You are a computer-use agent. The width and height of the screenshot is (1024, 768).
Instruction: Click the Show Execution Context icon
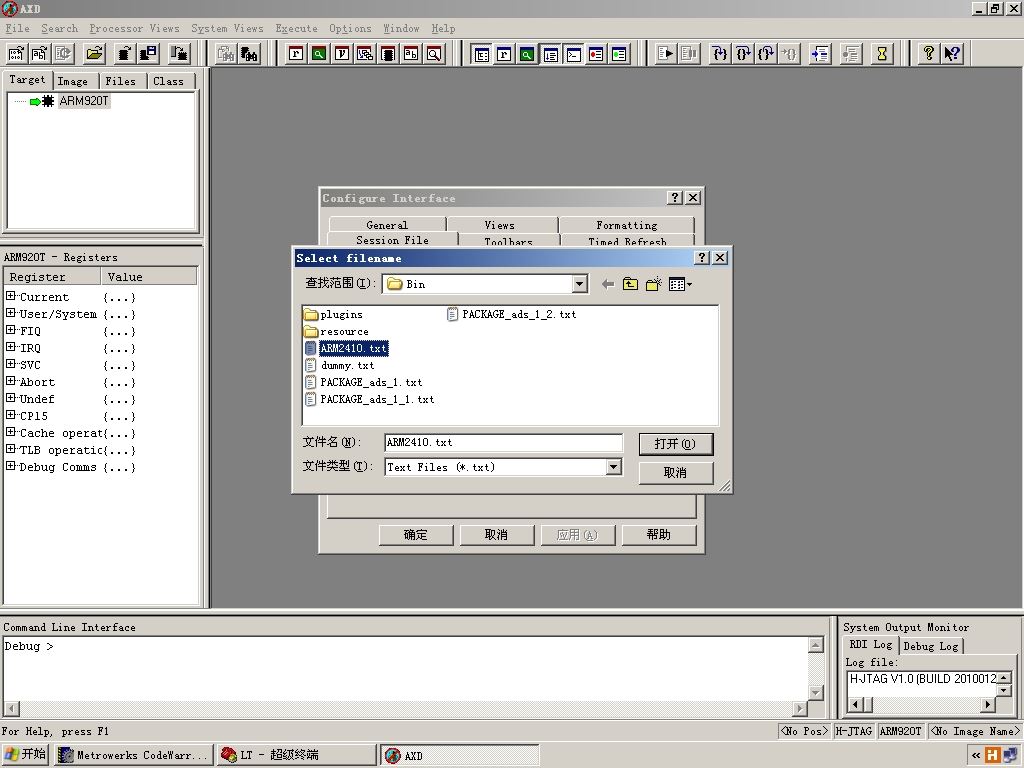pyautogui.click(x=820, y=54)
